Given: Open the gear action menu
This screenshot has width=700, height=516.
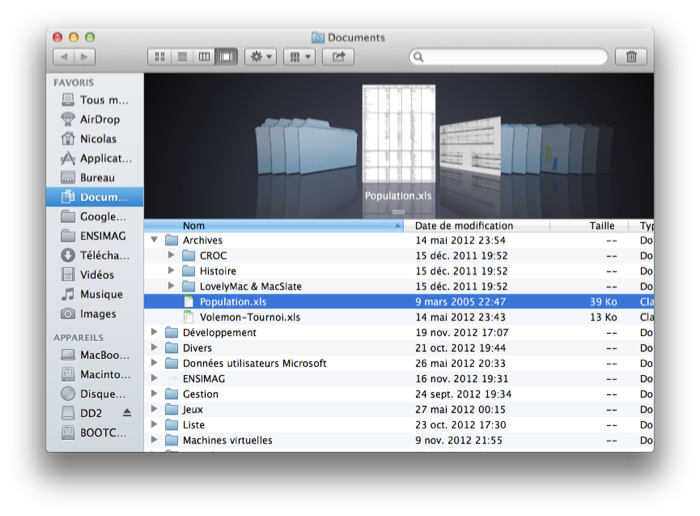Looking at the screenshot, I should click(x=261, y=57).
